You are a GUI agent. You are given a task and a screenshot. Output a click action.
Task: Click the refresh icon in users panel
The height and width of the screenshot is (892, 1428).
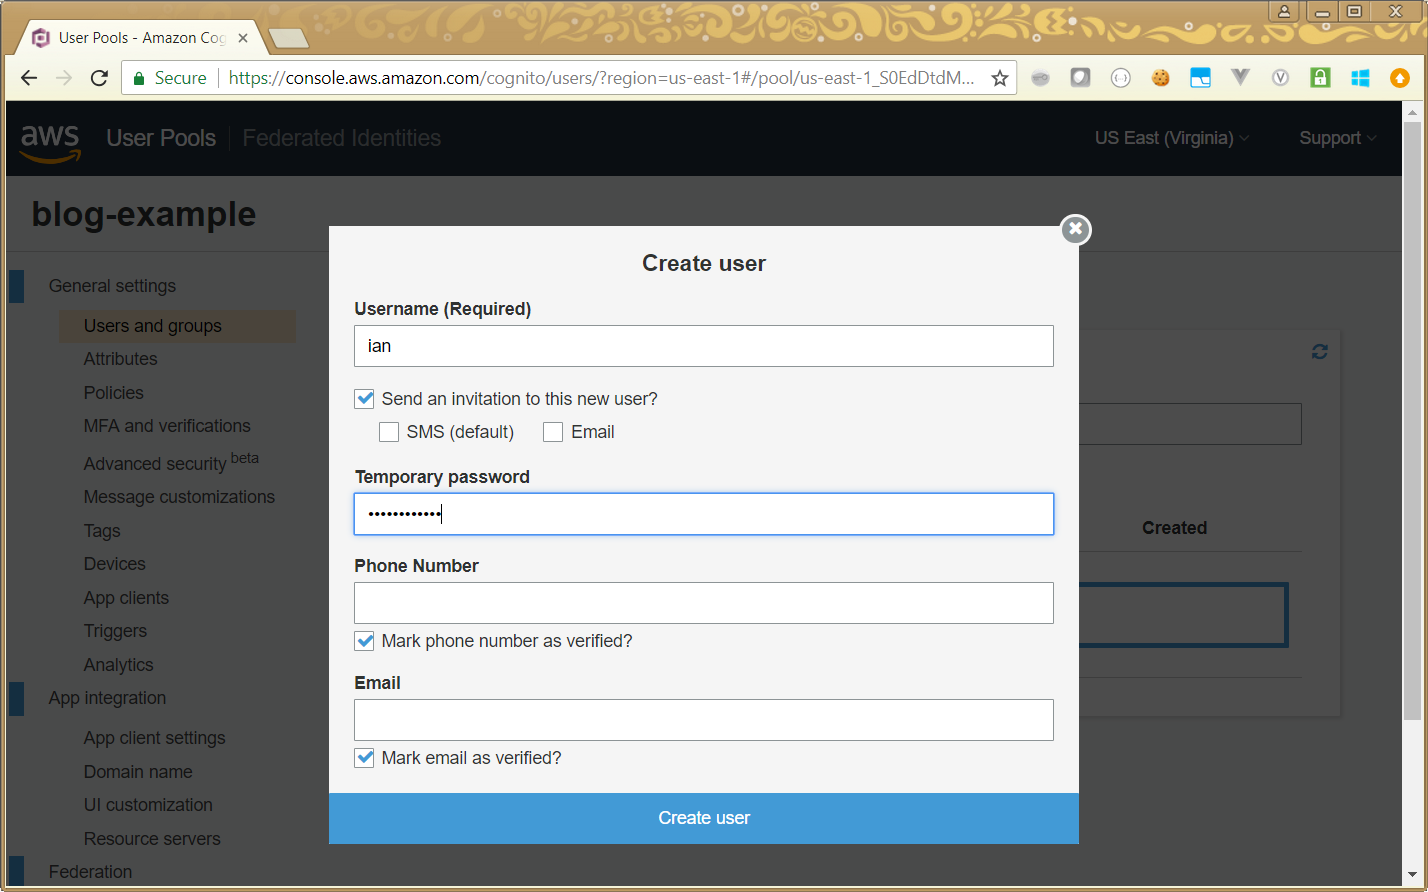pos(1319,352)
